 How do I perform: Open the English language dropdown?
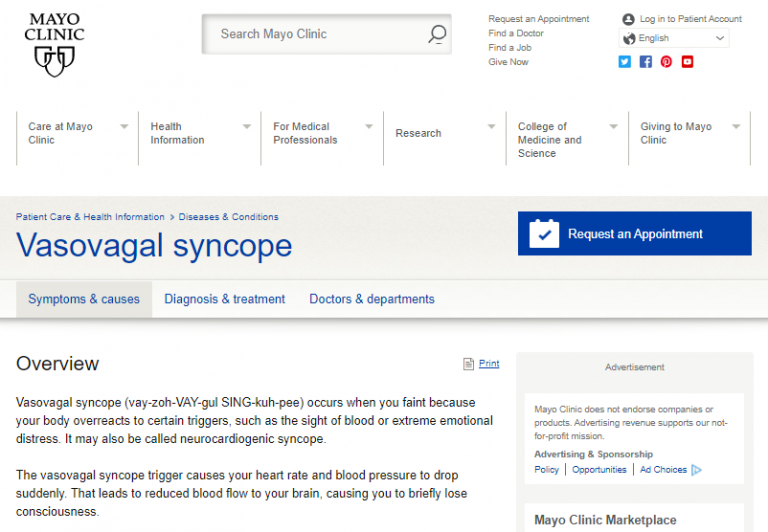674,38
